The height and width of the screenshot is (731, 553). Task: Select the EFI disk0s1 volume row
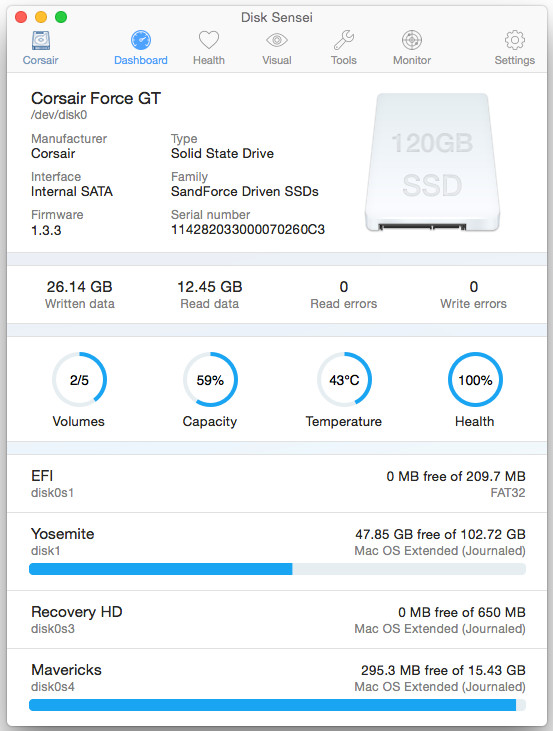277,484
